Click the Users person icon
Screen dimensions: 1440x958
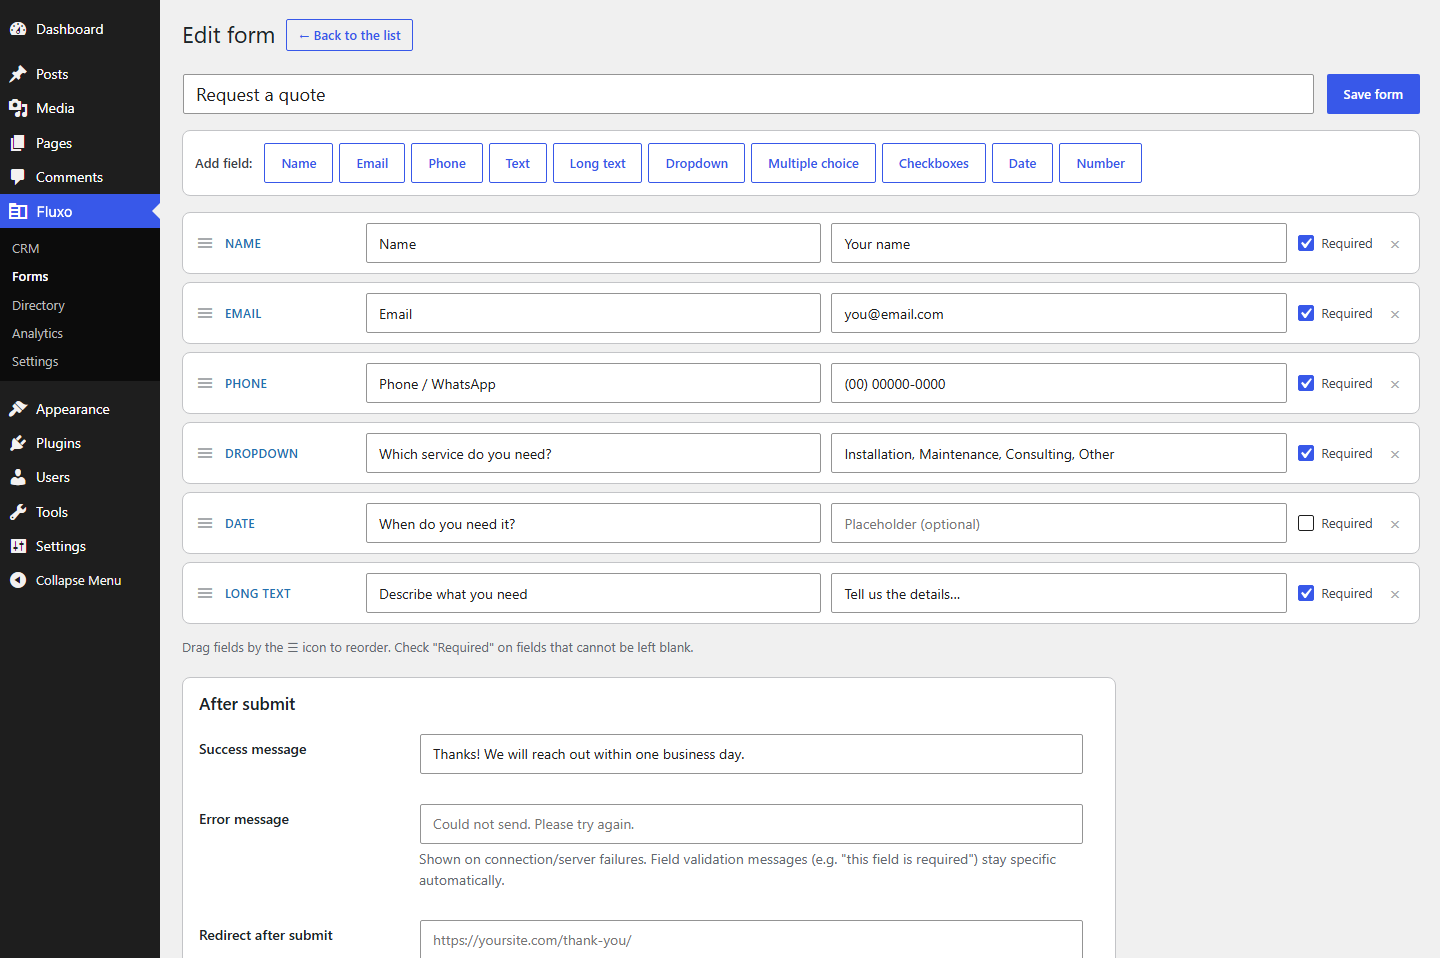pos(18,477)
